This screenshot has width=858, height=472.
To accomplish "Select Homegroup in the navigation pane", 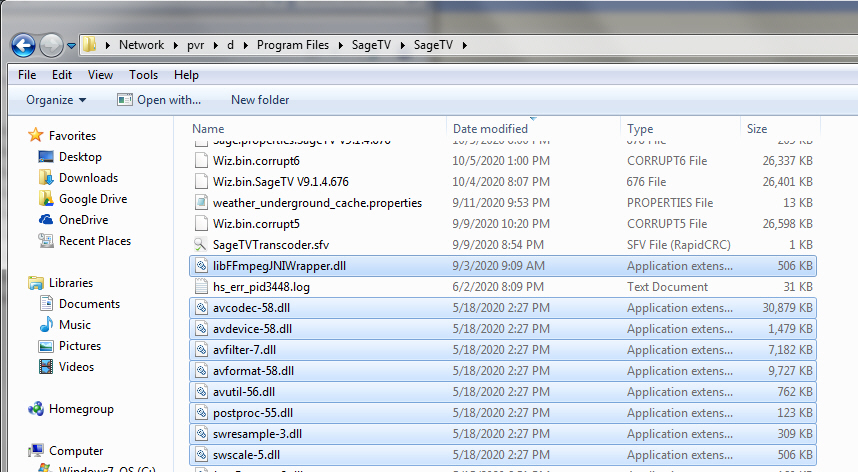I will tap(81, 409).
